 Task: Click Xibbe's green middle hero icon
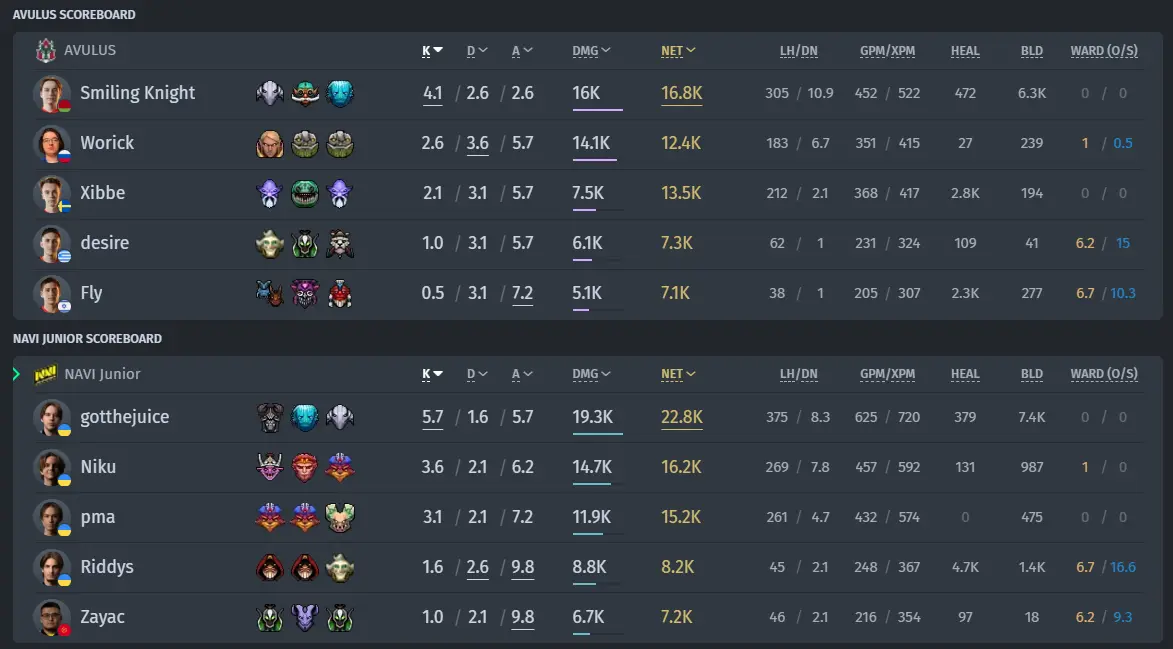pos(304,193)
